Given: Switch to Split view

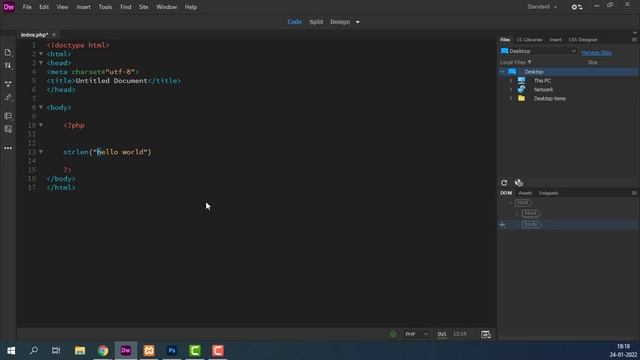Looking at the screenshot, I should point(316,22).
